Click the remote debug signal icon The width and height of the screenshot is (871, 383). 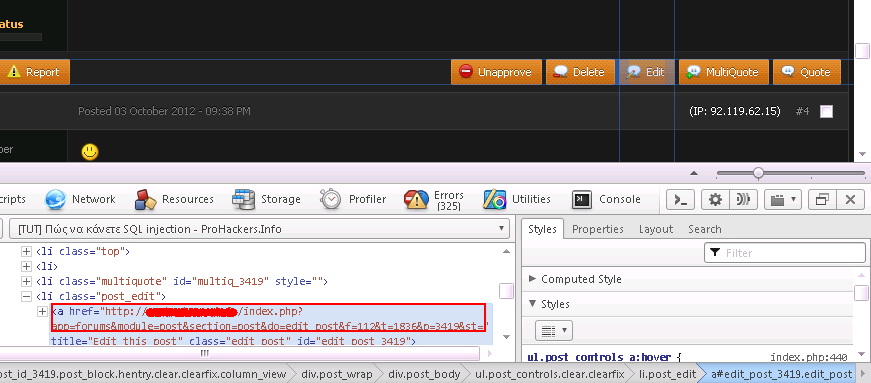(743, 199)
